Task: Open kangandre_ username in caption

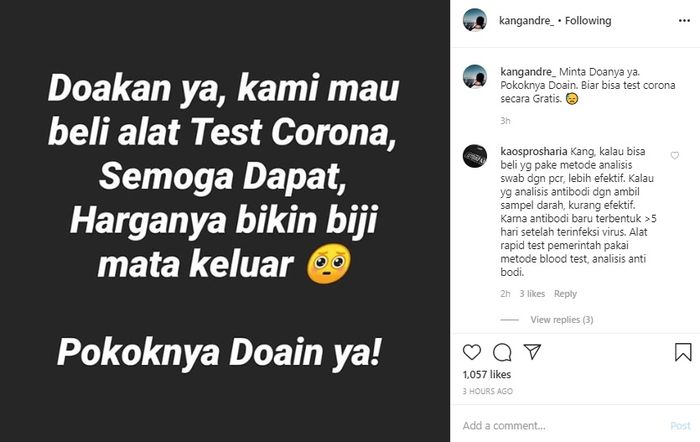Action: click(x=528, y=72)
